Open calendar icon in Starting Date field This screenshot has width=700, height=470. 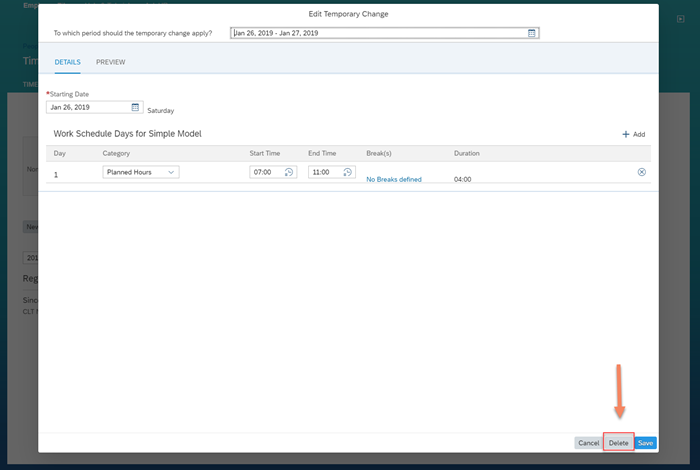tap(135, 107)
